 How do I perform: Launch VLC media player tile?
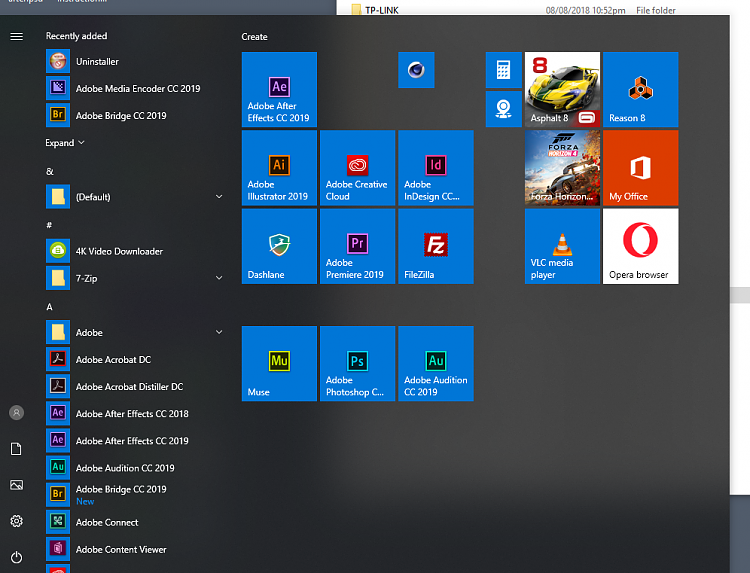pos(562,246)
